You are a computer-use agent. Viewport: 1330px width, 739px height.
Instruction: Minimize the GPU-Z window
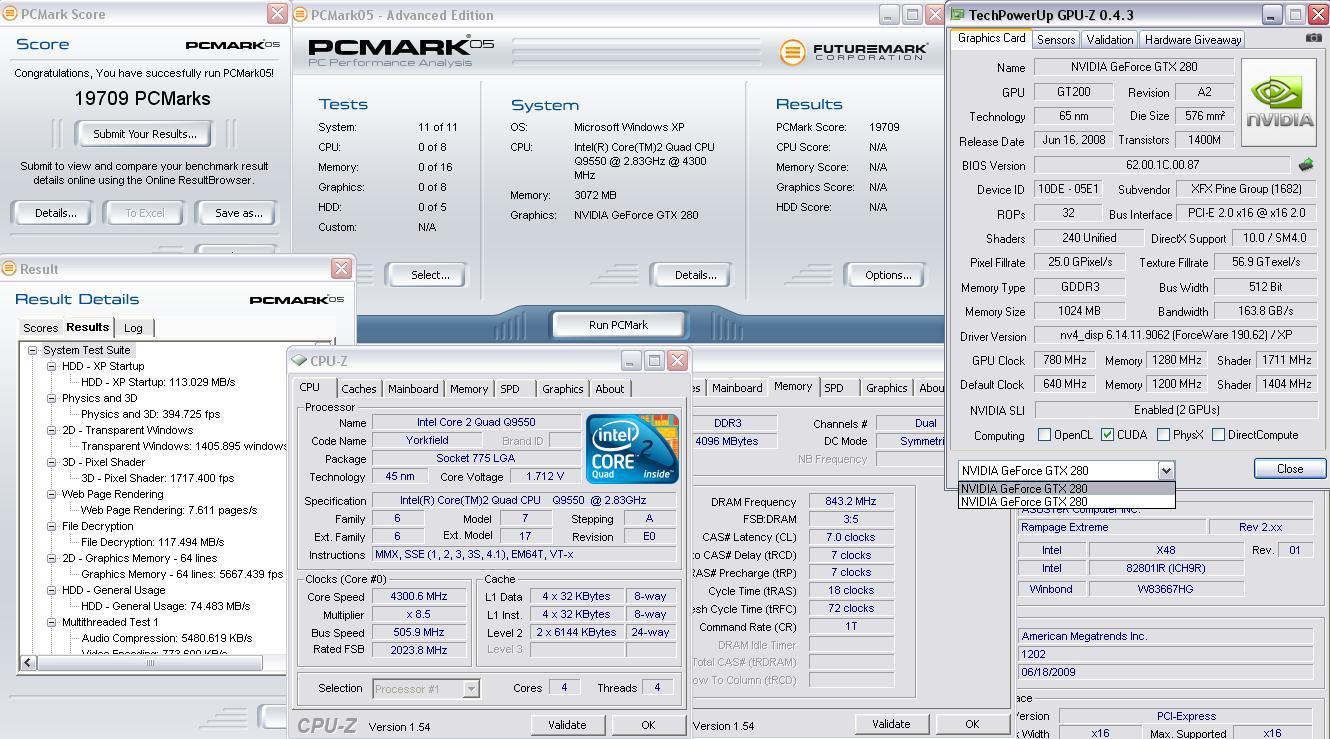click(1271, 15)
